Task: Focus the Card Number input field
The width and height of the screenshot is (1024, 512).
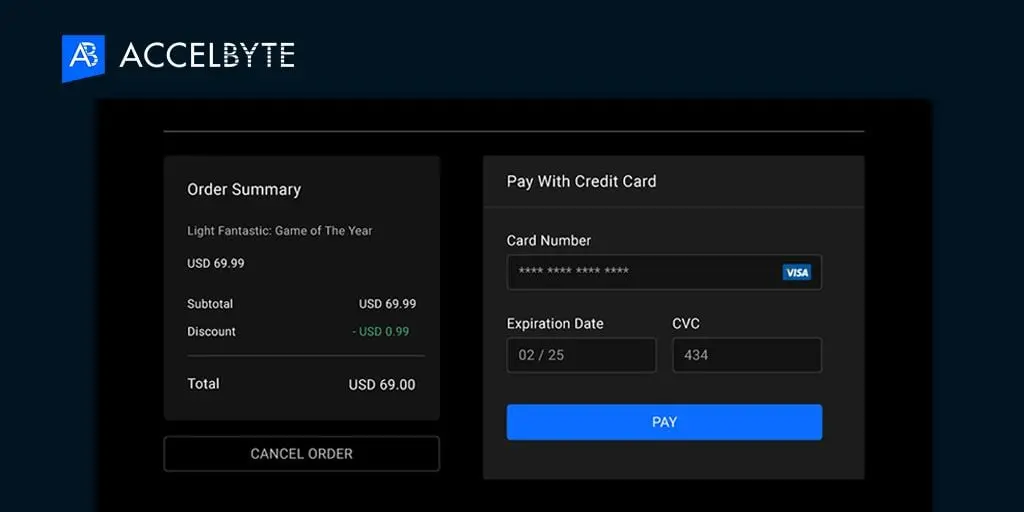Action: (664, 272)
